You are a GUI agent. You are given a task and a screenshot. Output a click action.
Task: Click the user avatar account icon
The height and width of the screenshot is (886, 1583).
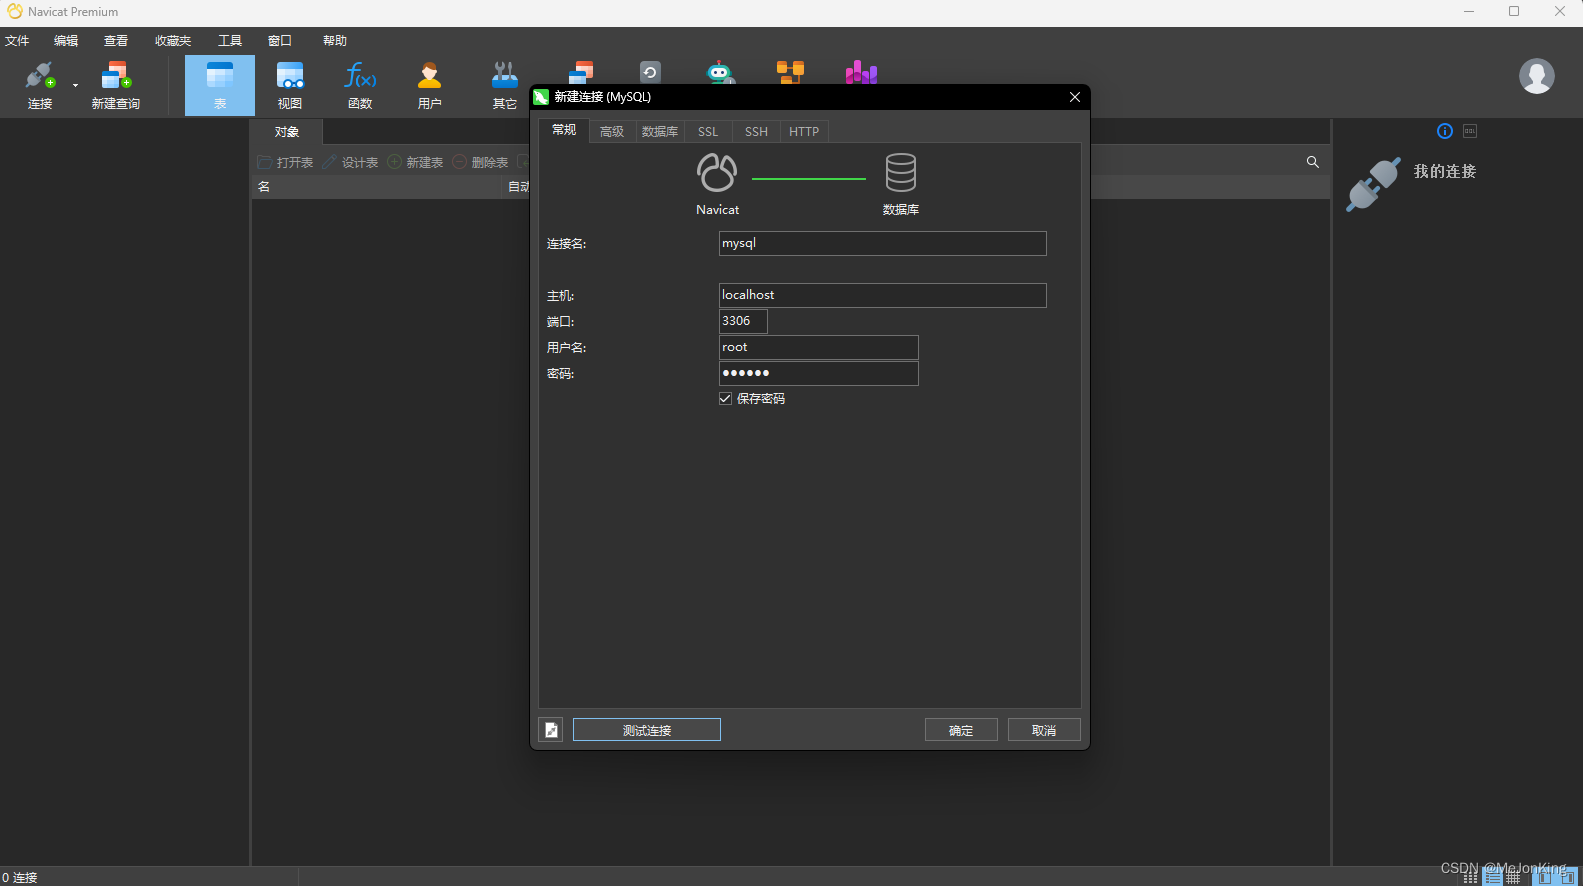tap(1537, 76)
